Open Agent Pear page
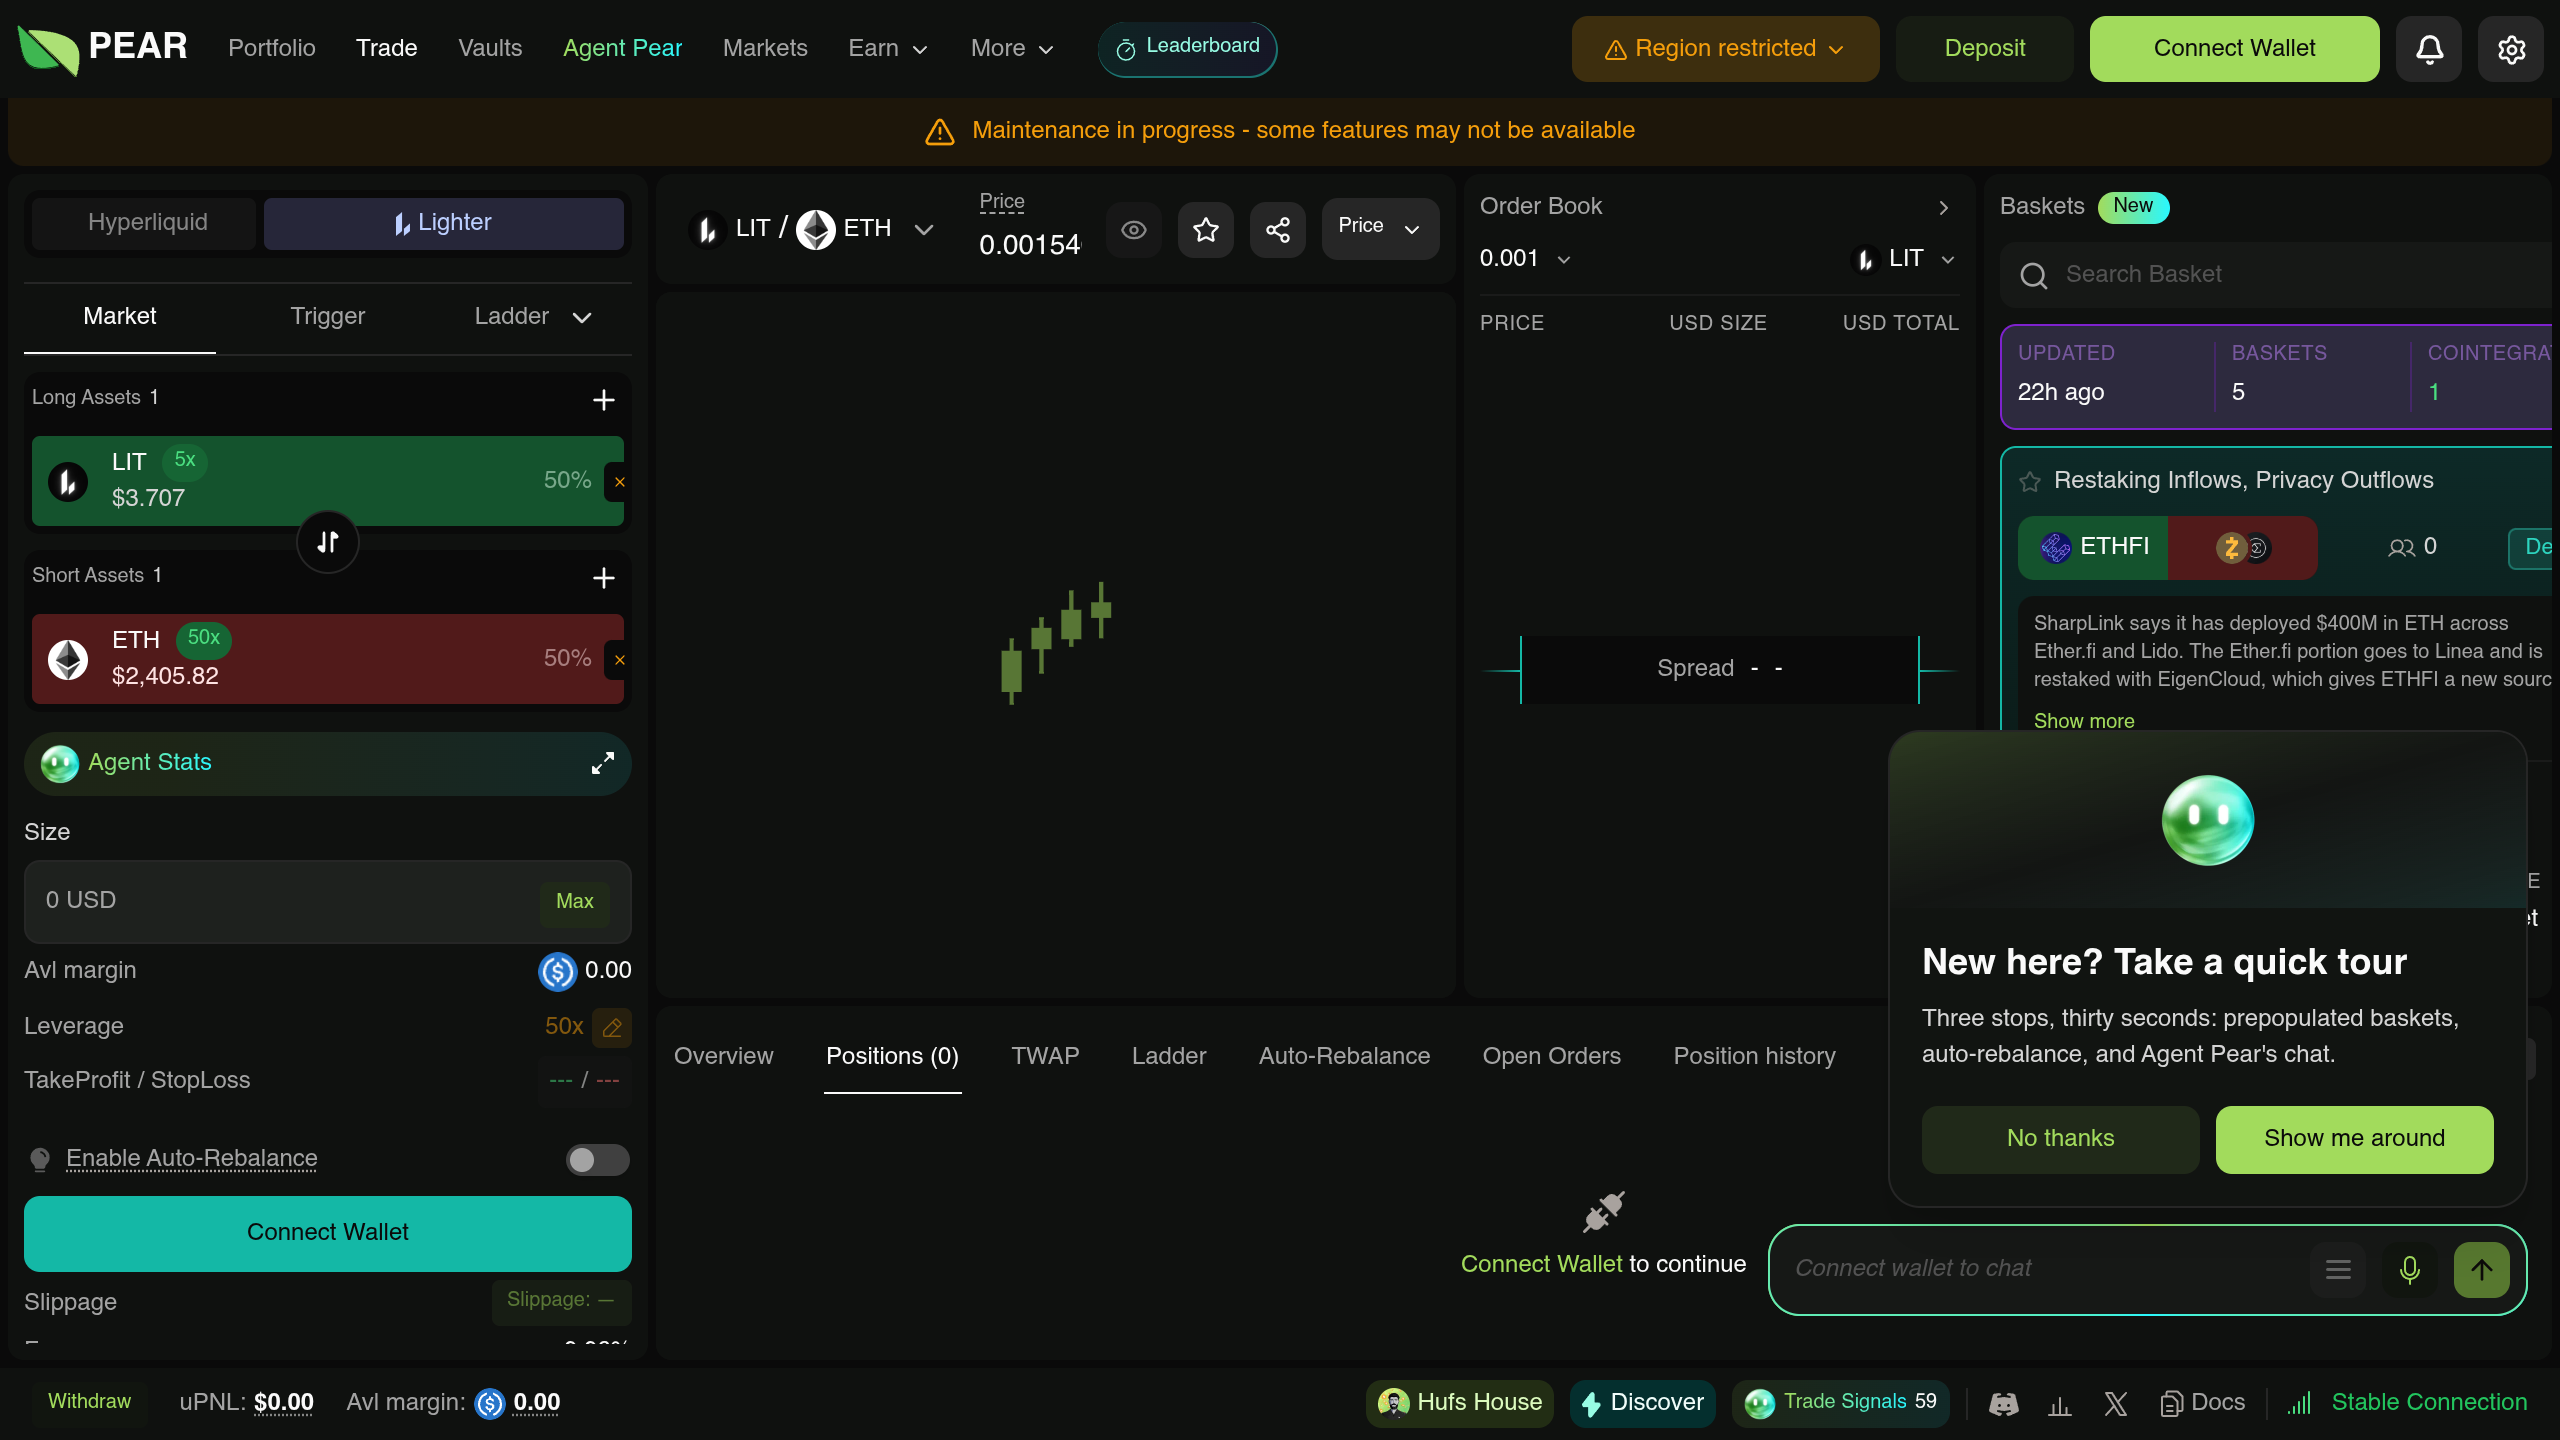The image size is (2560, 1440). 622,48
